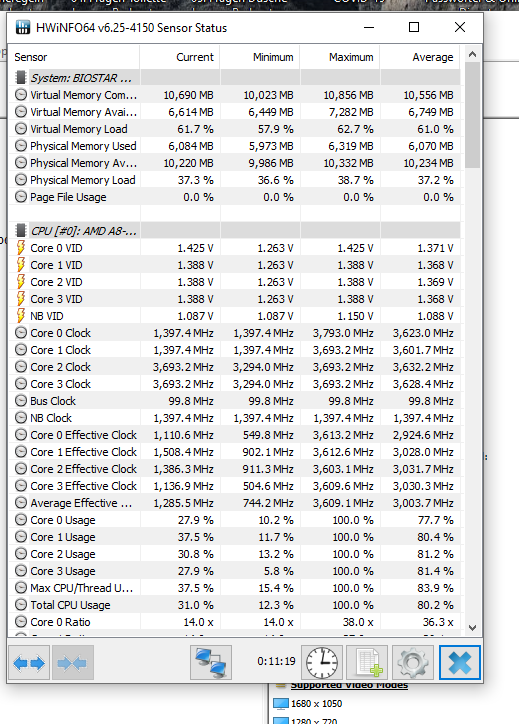Click the 6,084 MB physical memory used value
This screenshot has height=724, width=519.
191,146
